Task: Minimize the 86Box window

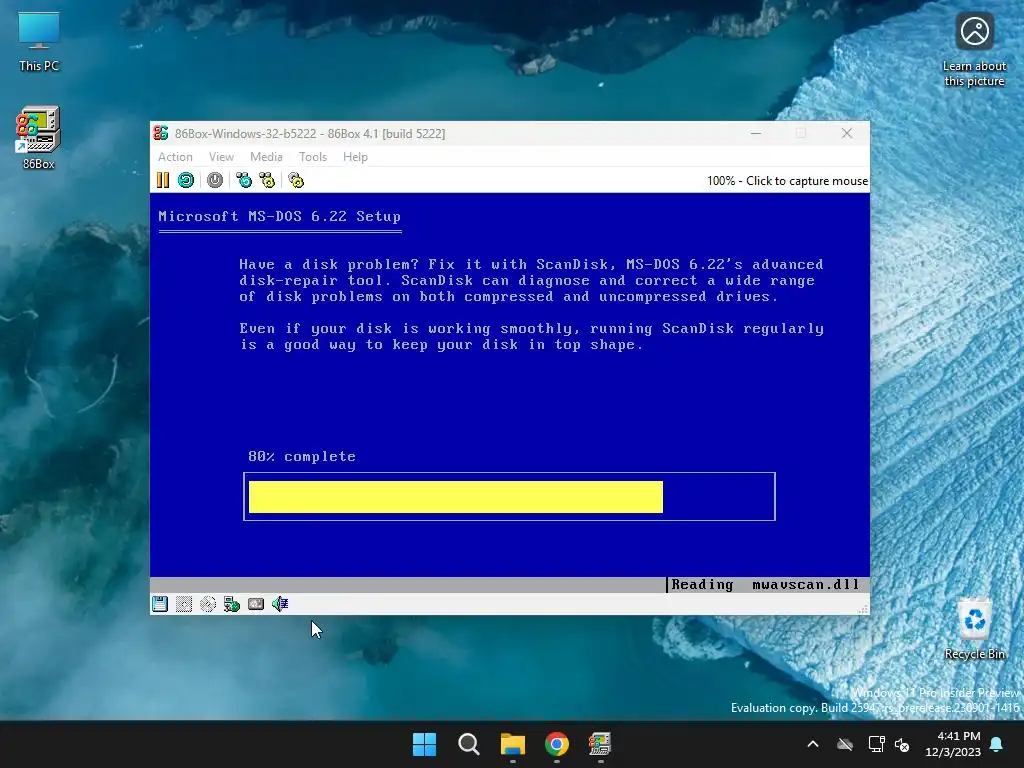Action: click(x=756, y=133)
